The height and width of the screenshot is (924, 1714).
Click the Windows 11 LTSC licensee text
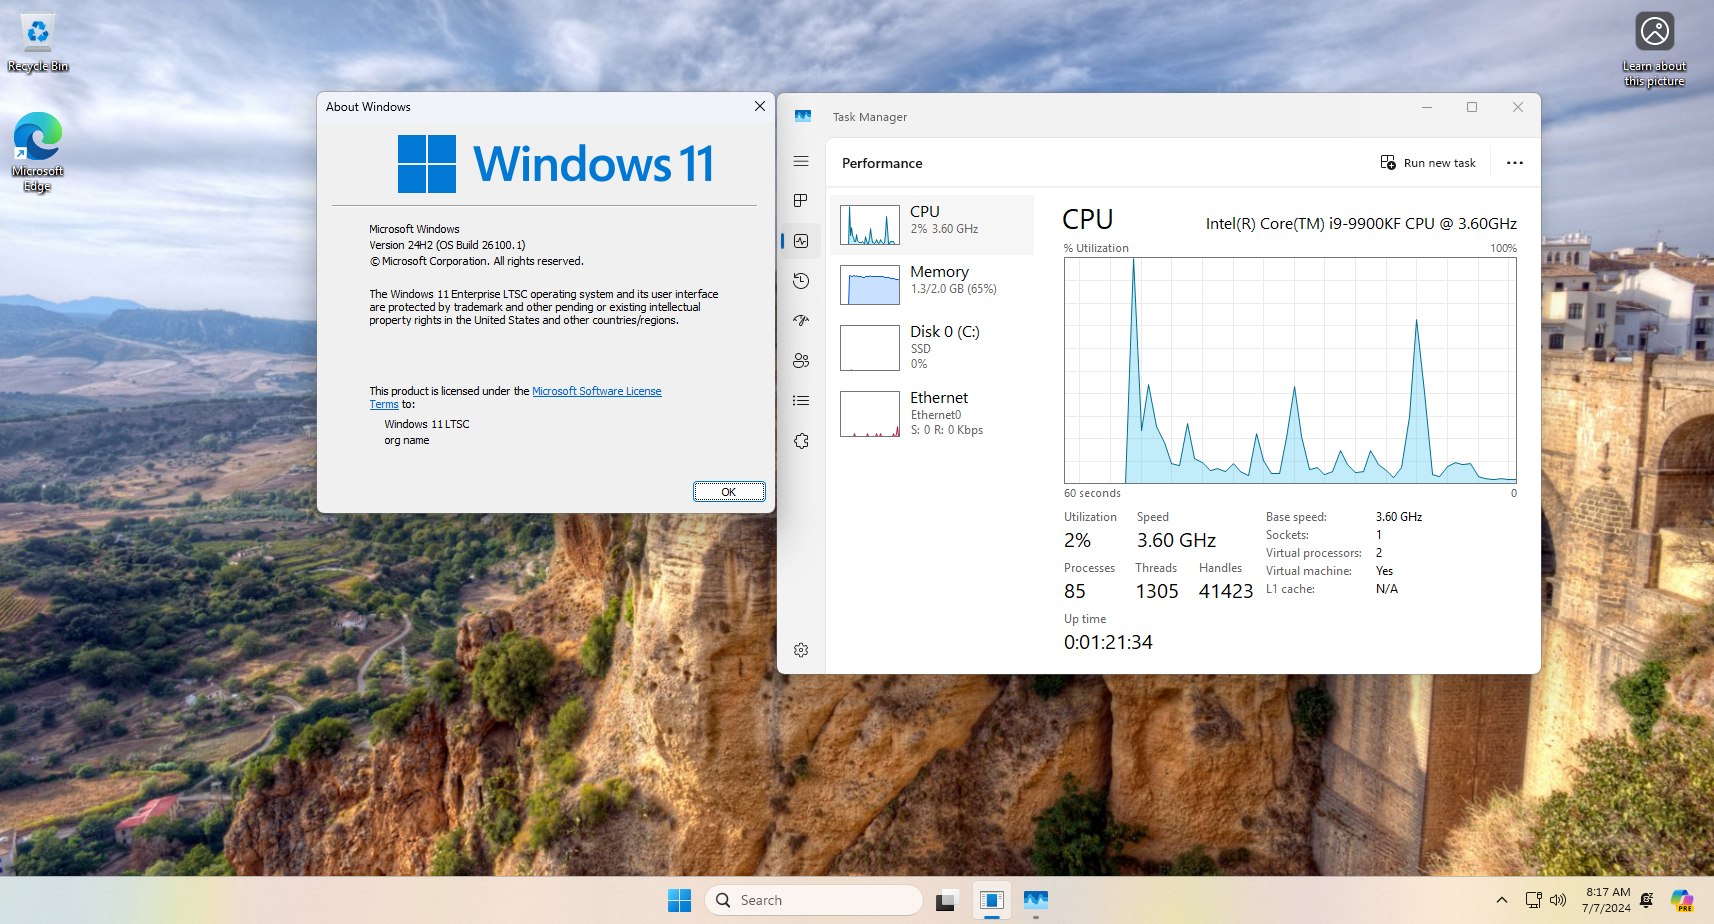pos(427,424)
